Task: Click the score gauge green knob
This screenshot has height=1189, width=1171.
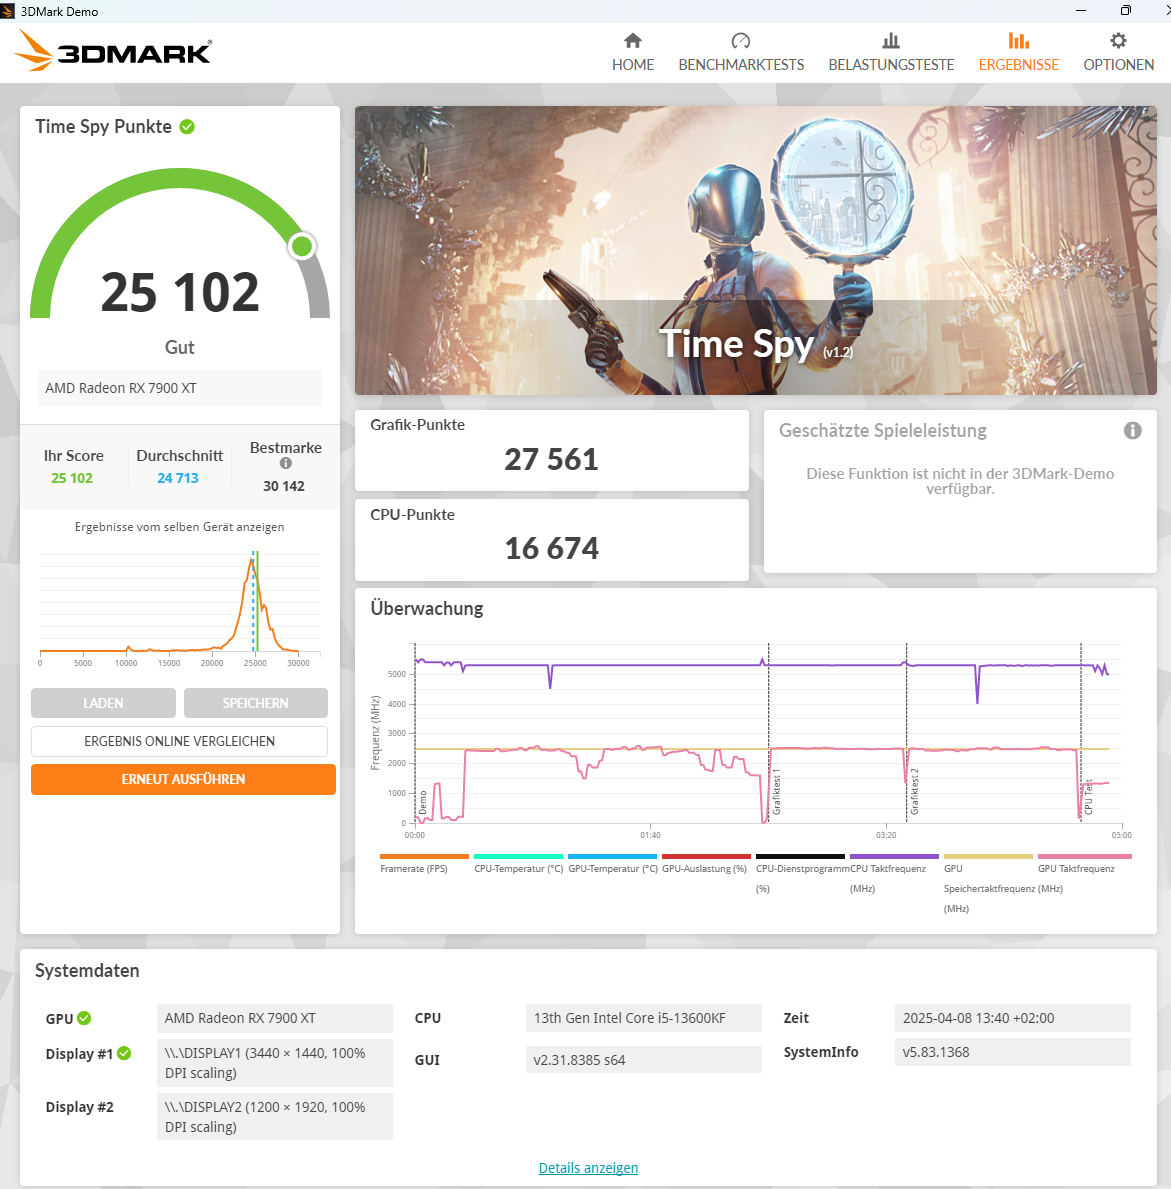Action: point(302,246)
